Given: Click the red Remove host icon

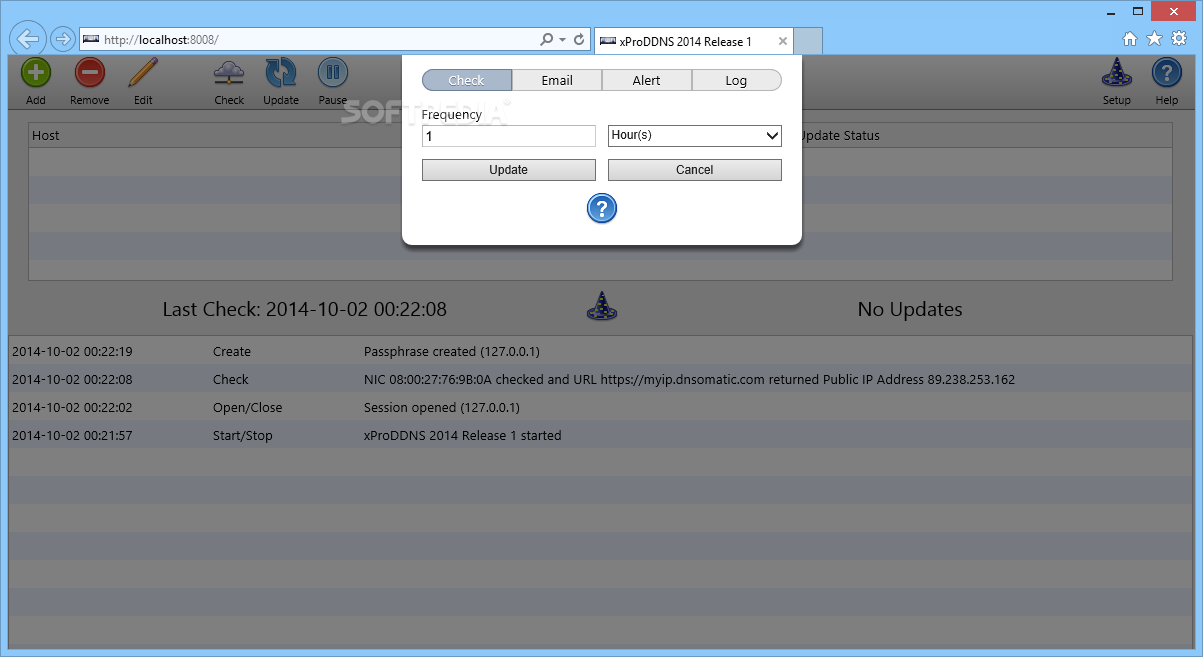Looking at the screenshot, I should (x=90, y=72).
